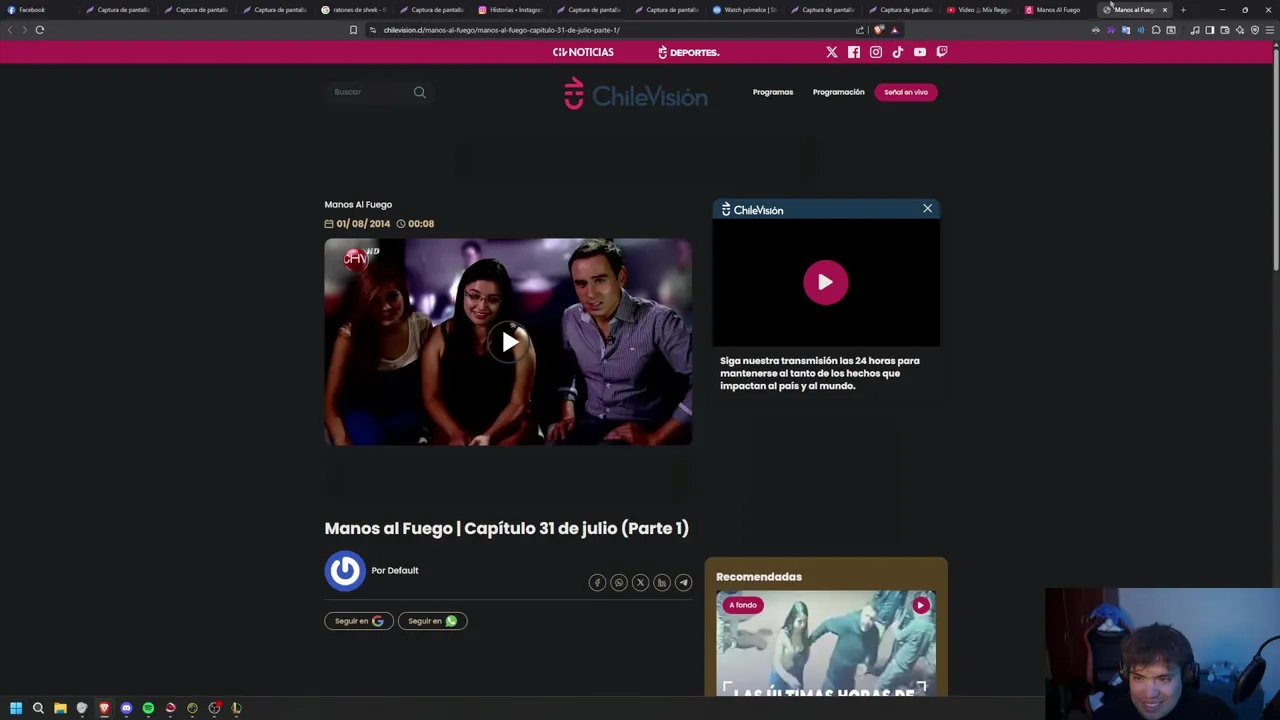Open CHV Noticias link
This screenshot has width=1280, height=720.
583,52
